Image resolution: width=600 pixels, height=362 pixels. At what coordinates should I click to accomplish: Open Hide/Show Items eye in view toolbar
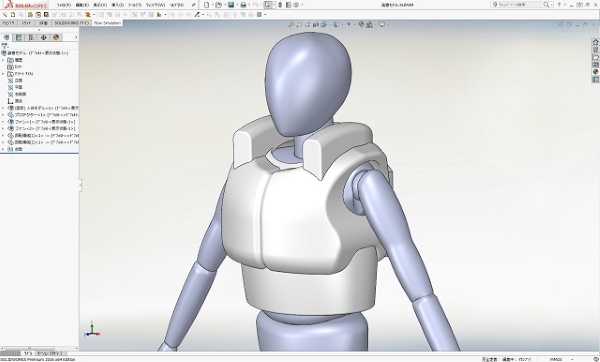(x=348, y=24)
